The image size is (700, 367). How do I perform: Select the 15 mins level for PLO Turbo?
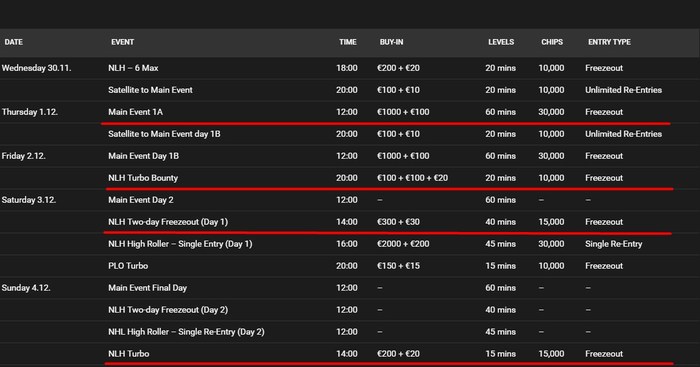(x=500, y=266)
